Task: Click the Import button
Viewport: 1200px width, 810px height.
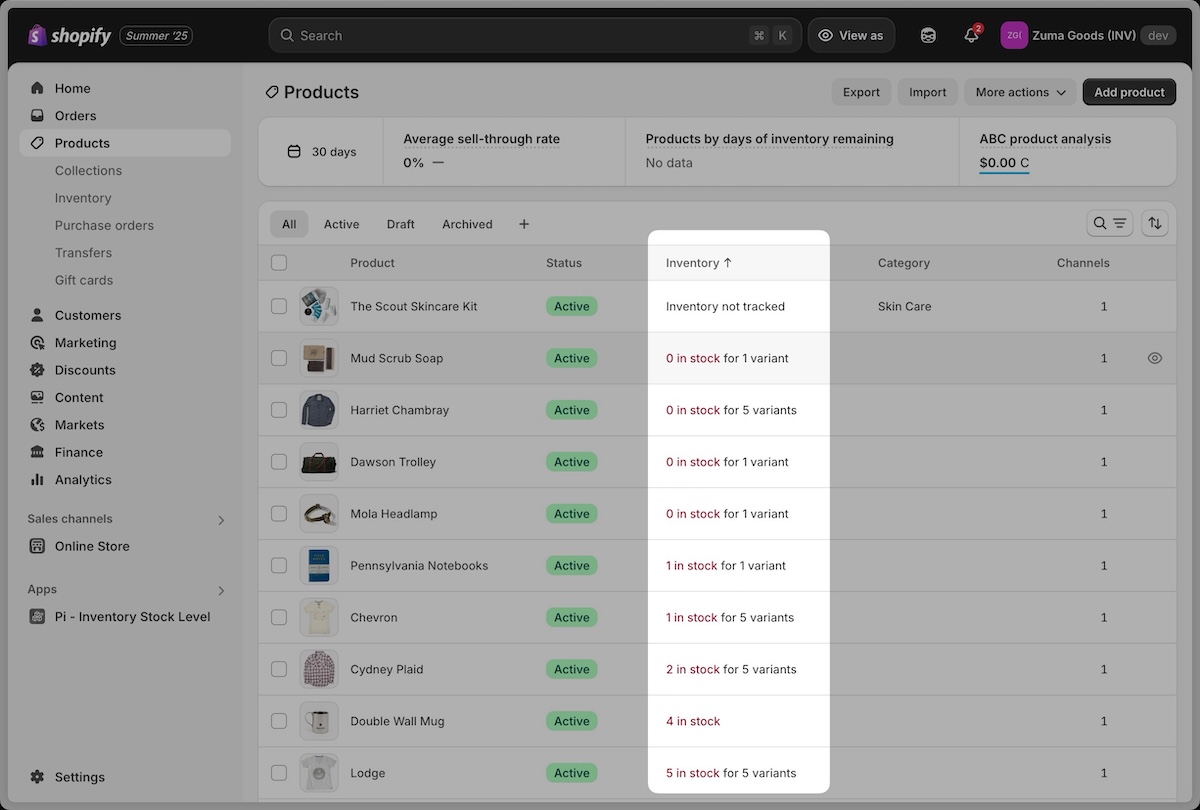Action: coord(927,92)
